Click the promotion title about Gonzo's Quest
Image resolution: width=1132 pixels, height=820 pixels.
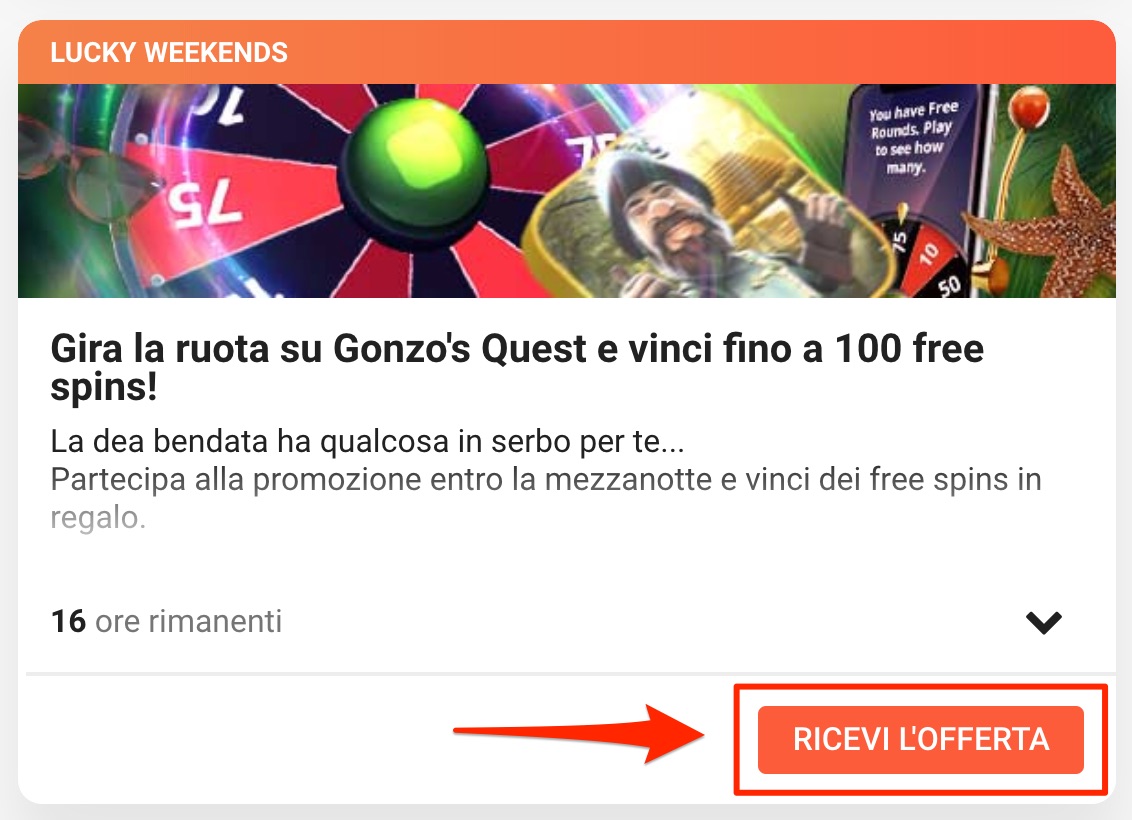pos(517,367)
